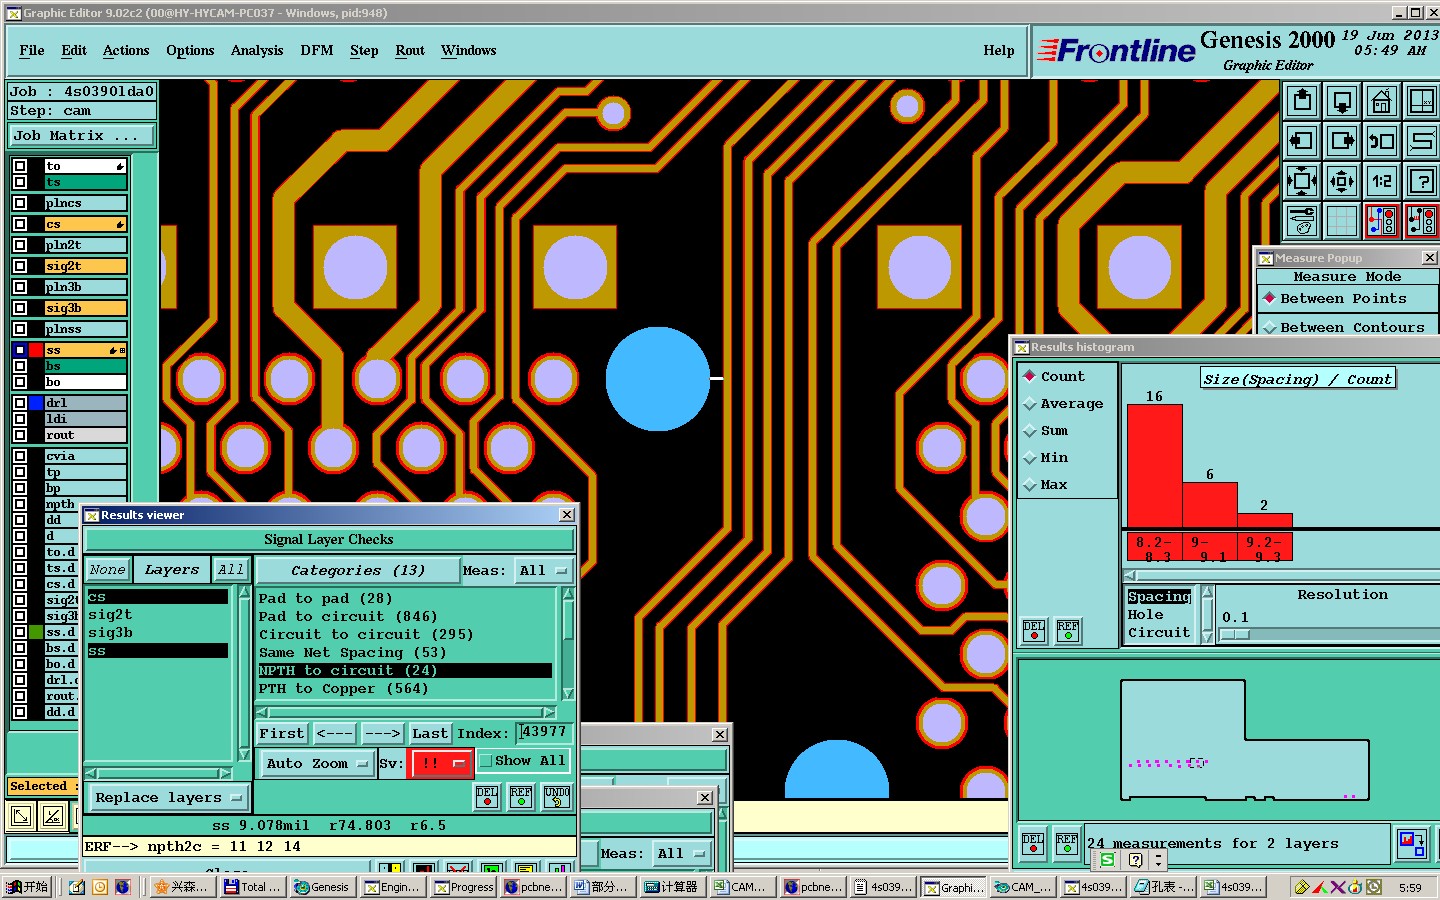This screenshot has height=900, width=1440.
Task: Click the pan up view icon
Action: click(1302, 101)
